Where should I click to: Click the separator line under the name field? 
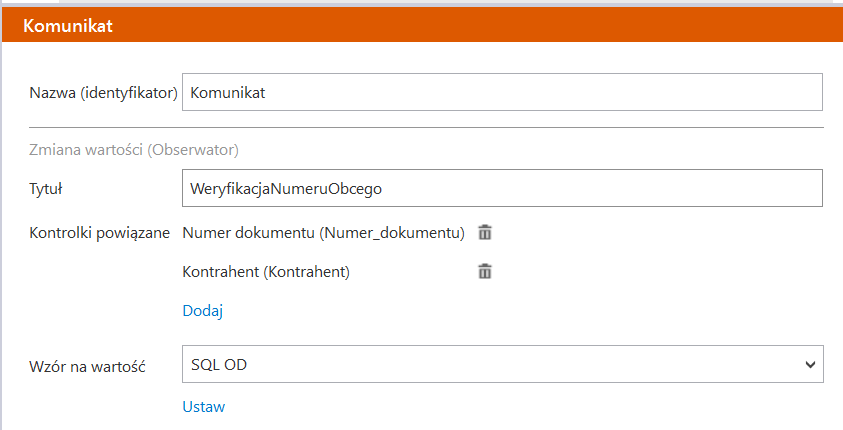pos(426,128)
